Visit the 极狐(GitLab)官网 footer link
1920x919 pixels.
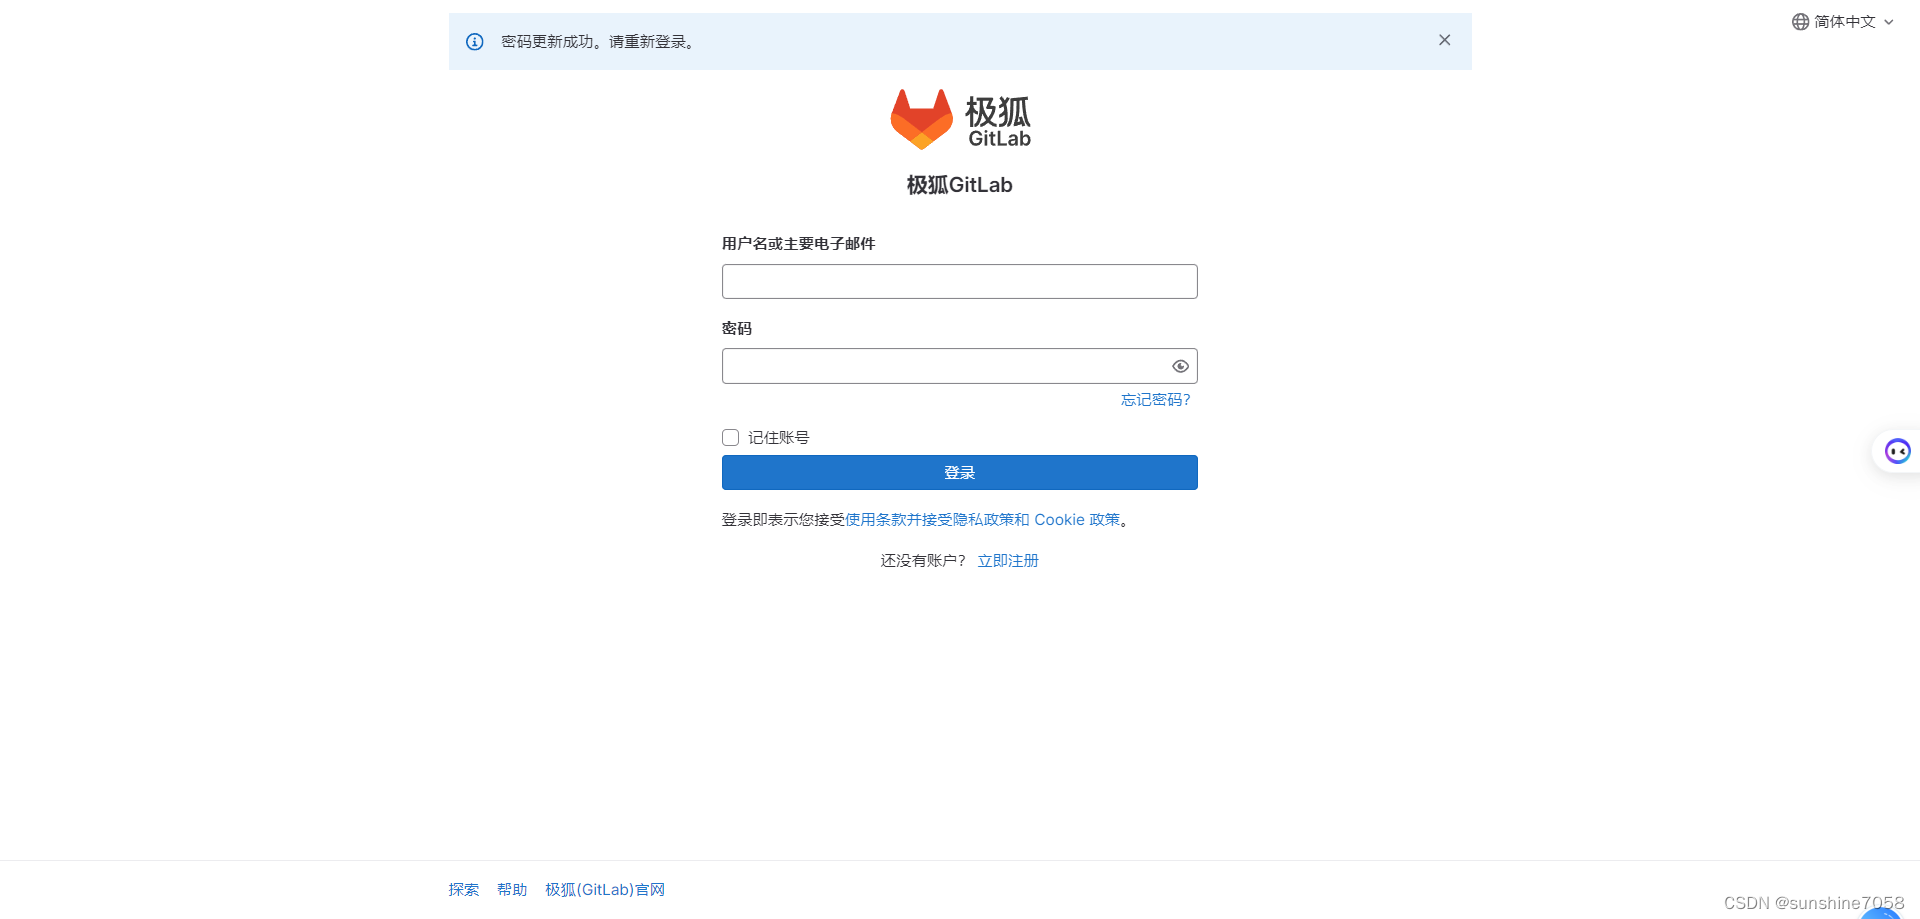pos(605,890)
